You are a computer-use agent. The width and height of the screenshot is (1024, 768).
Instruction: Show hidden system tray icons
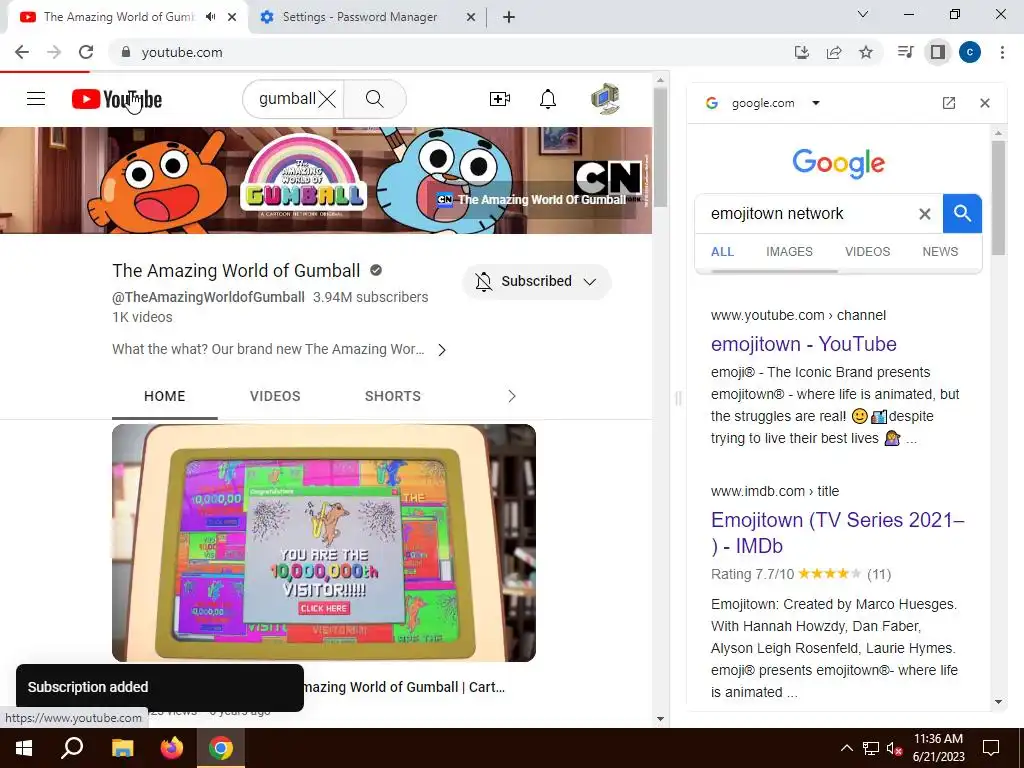pyautogui.click(x=846, y=748)
